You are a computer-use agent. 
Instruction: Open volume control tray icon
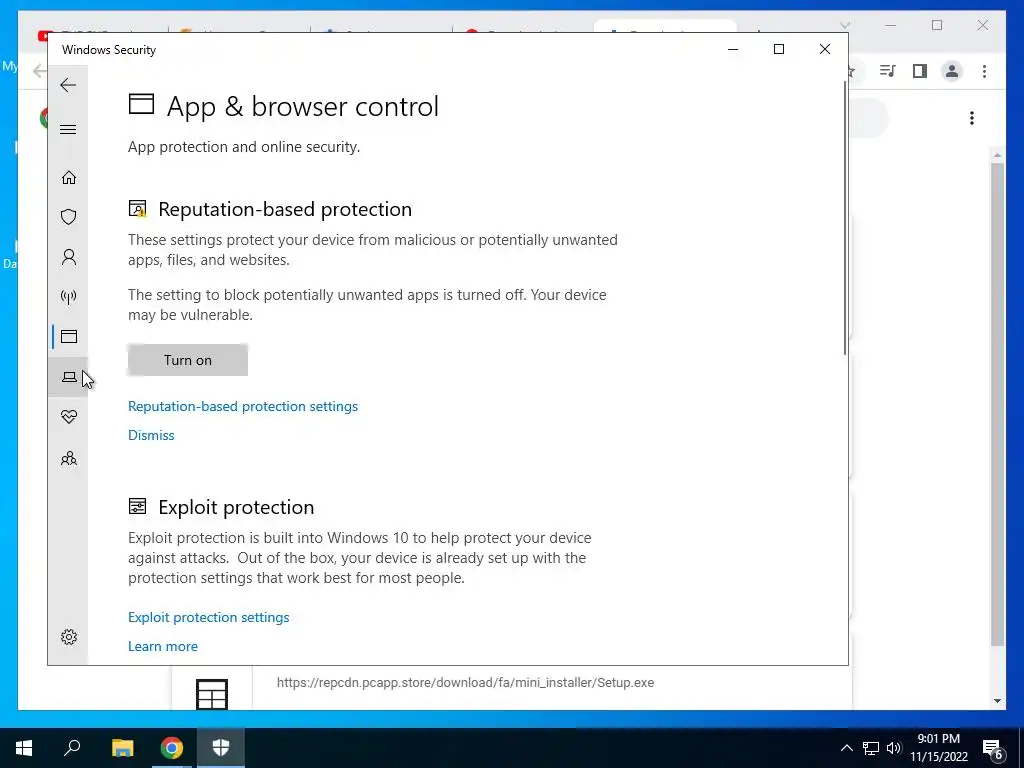[x=894, y=748]
